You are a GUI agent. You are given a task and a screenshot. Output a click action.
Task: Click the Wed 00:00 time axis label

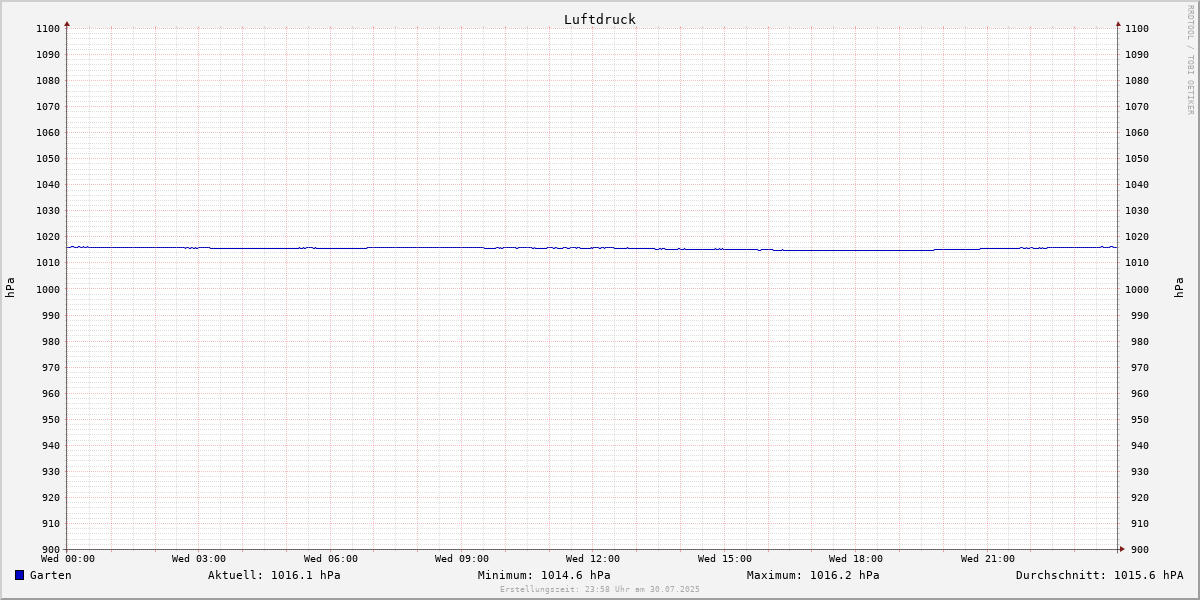(x=68, y=559)
